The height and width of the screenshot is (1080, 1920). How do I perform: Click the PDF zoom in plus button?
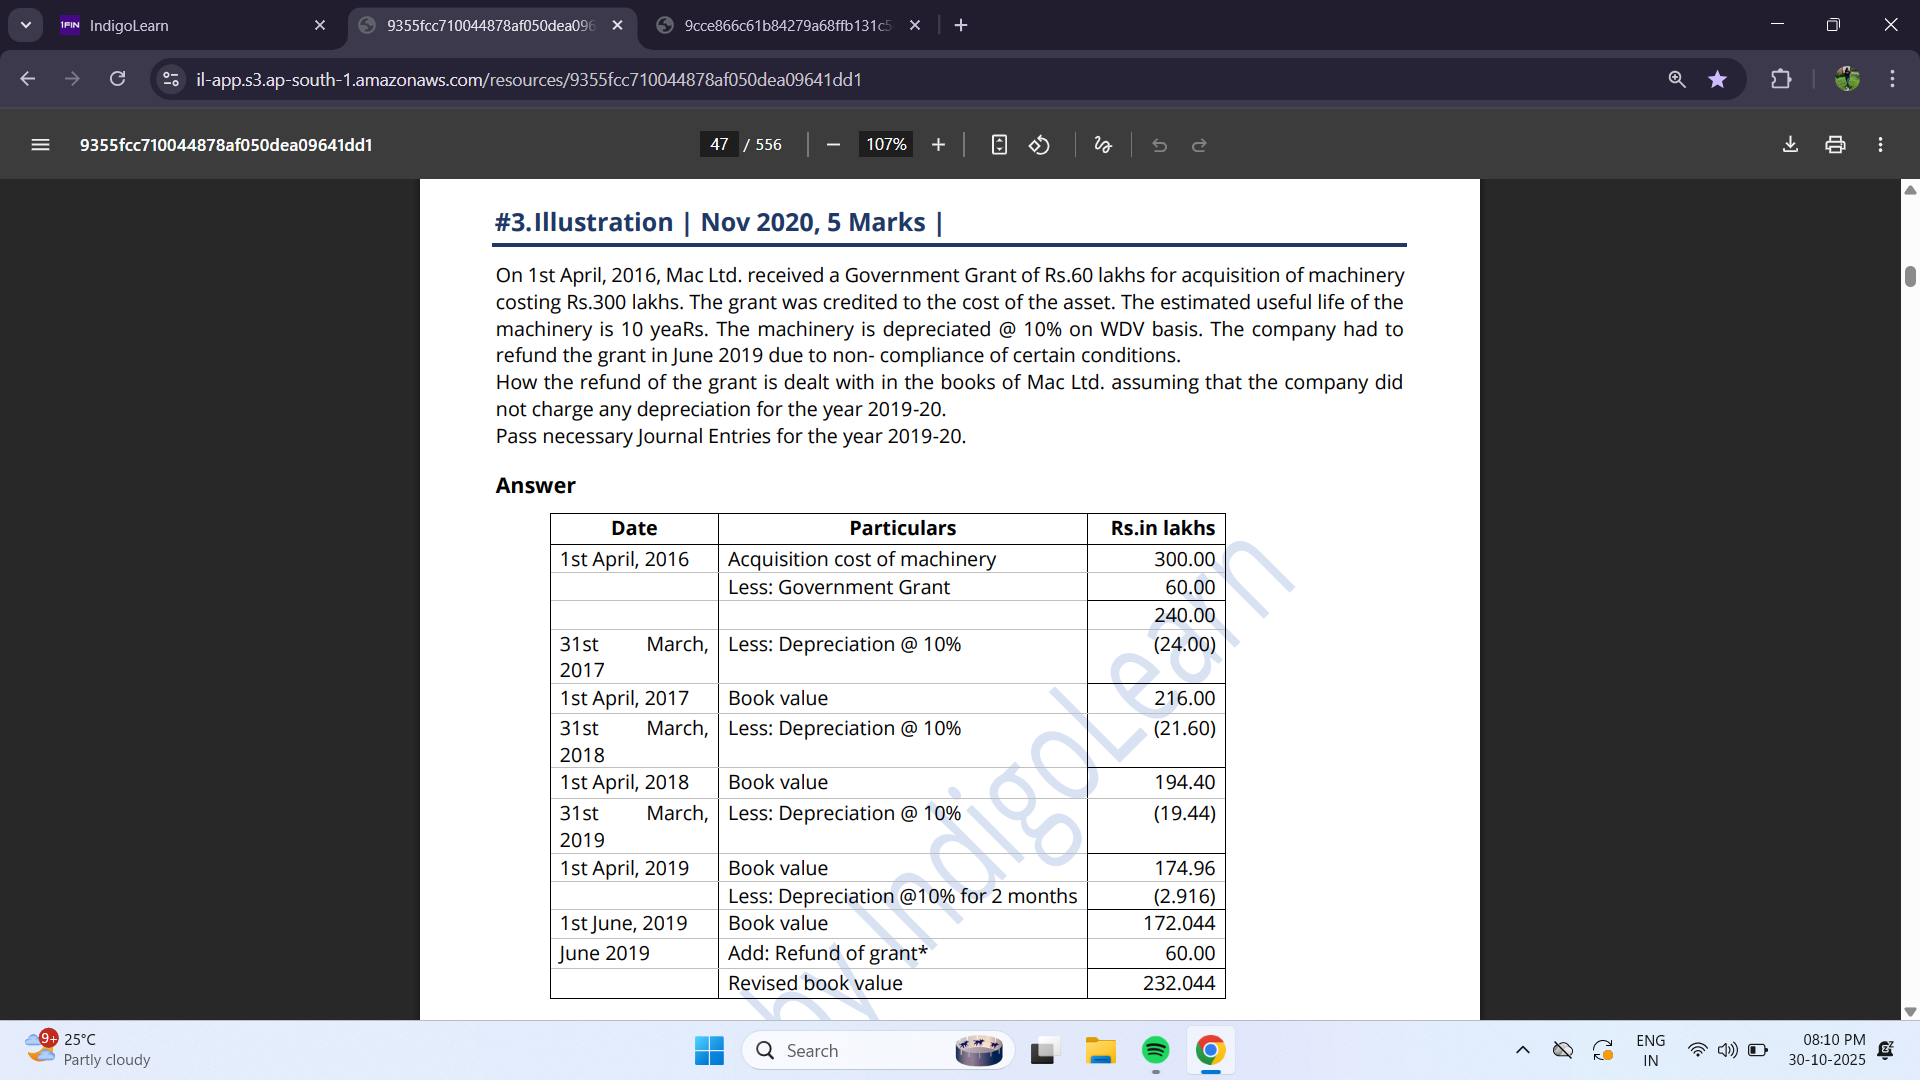938,145
